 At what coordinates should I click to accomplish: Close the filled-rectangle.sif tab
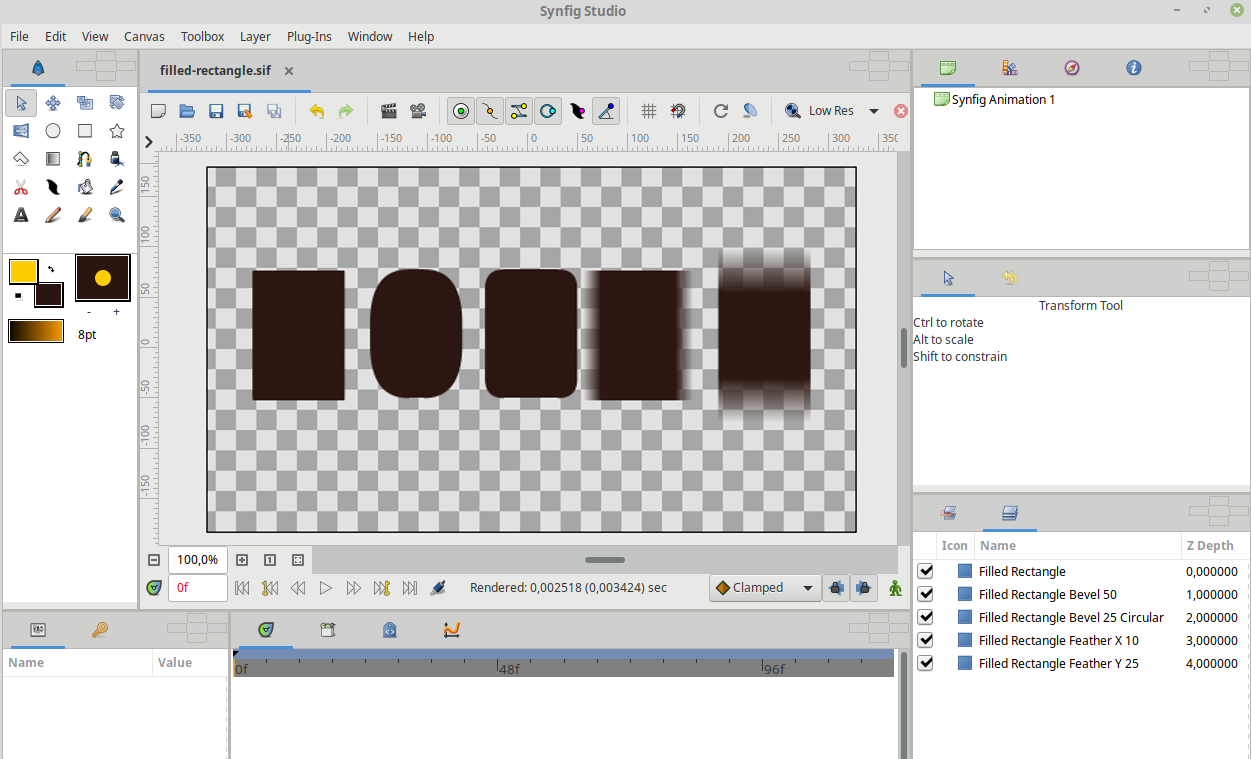[289, 71]
